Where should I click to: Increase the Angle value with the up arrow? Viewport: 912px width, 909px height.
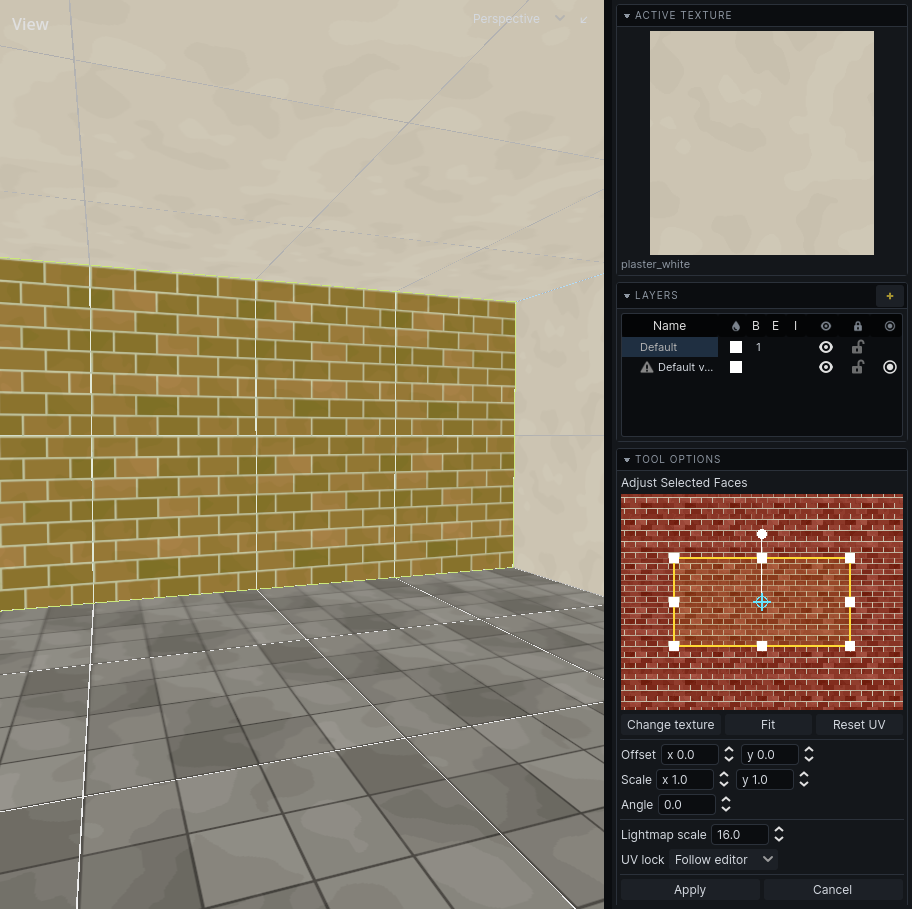[x=726, y=800]
